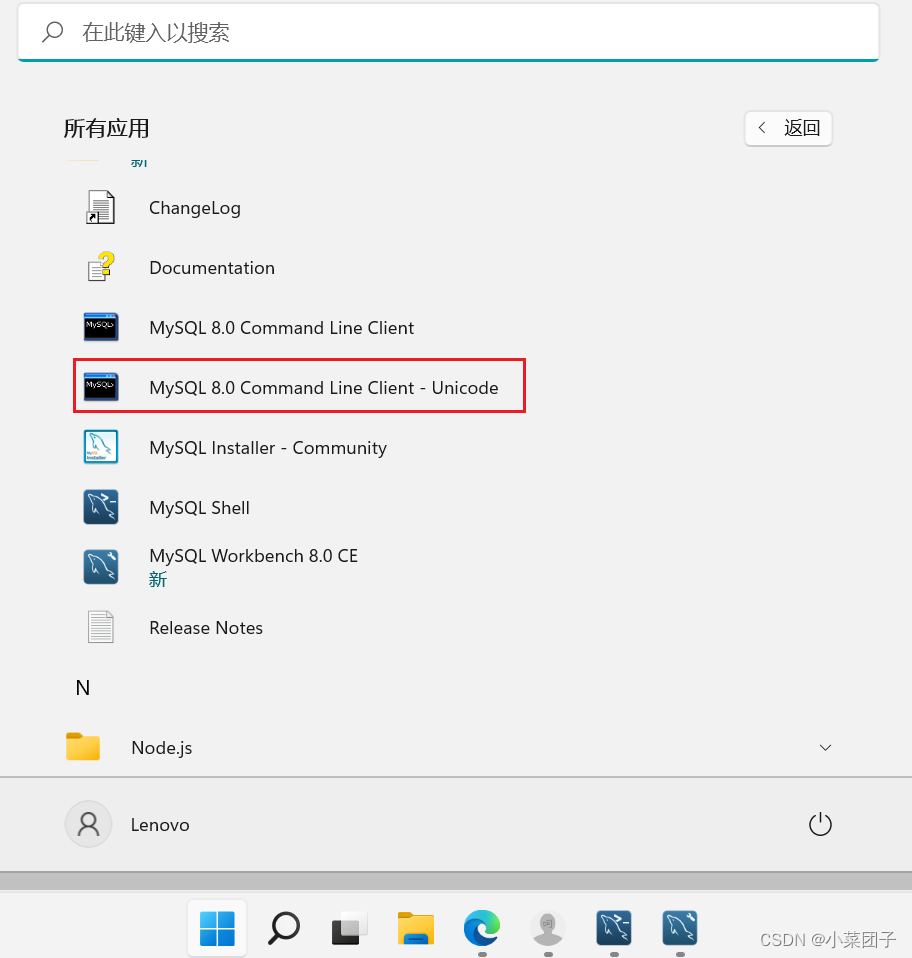Select MySQL 8.0 Command Line Client label
This screenshot has width=912, height=958.
click(x=282, y=327)
